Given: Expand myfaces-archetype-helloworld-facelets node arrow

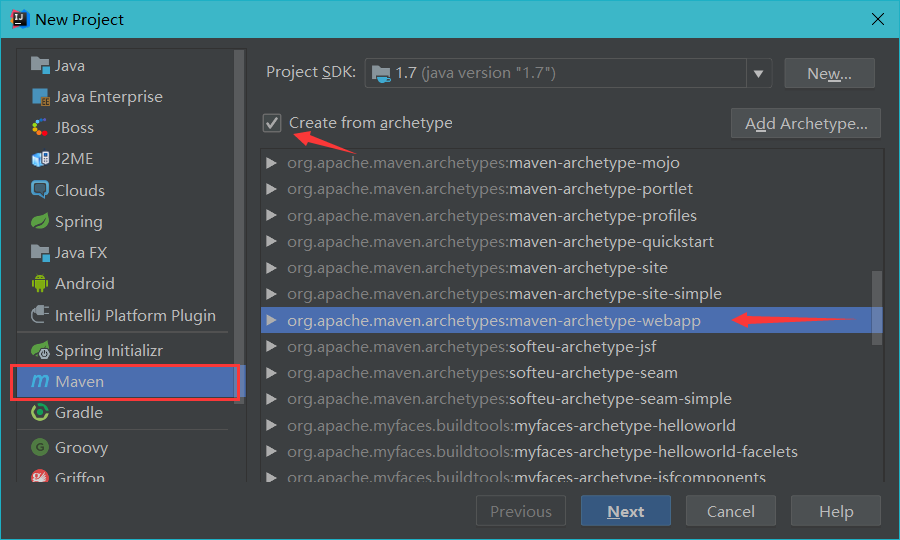Looking at the screenshot, I should (x=271, y=452).
